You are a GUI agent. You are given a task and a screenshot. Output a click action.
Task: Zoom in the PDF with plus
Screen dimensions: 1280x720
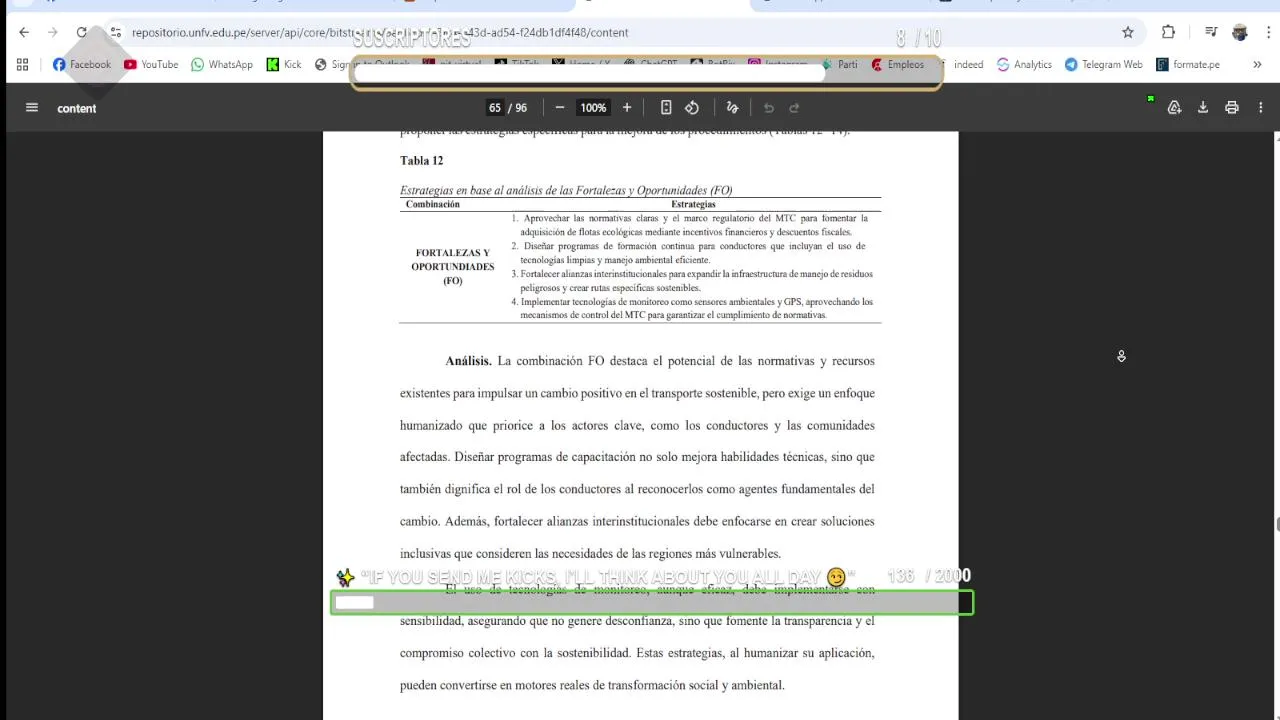tap(627, 108)
